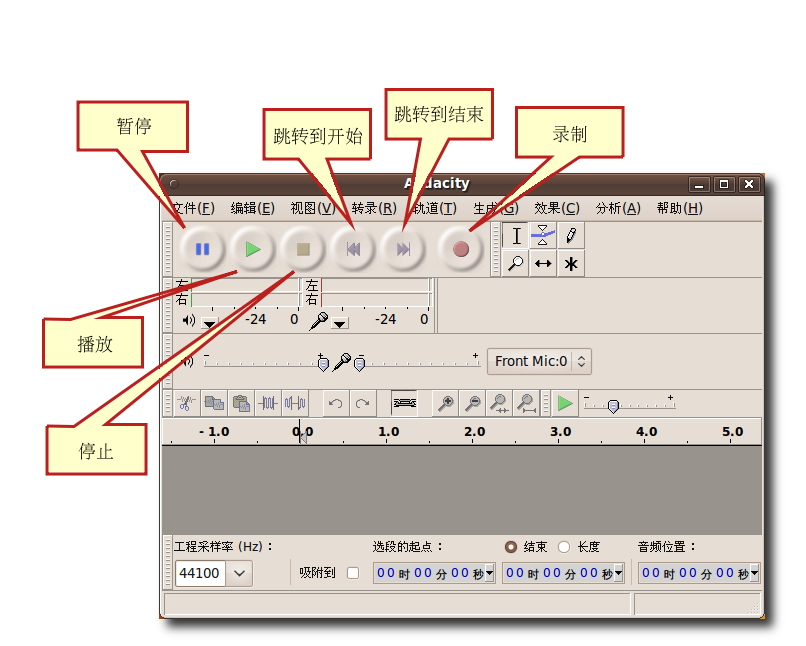Click the playback speed slider handle
The width and height of the screenshot is (806, 646).
point(613,407)
